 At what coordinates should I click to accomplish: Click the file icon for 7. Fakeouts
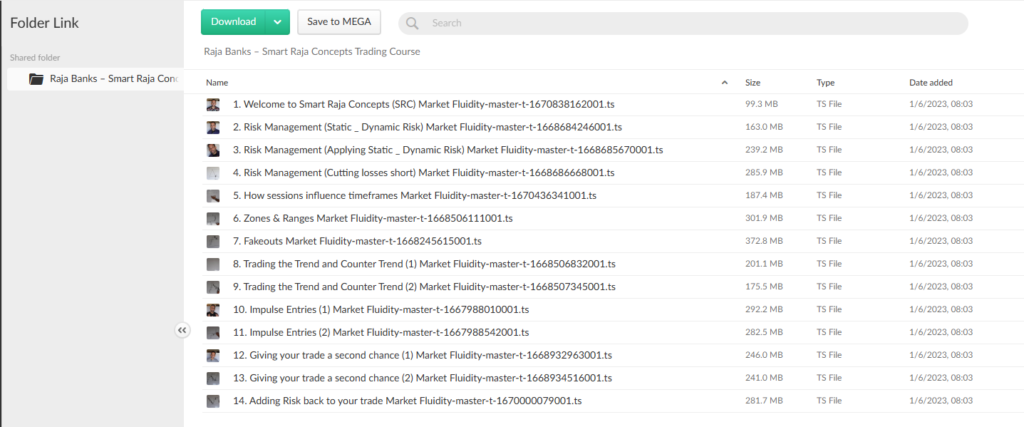click(x=213, y=241)
